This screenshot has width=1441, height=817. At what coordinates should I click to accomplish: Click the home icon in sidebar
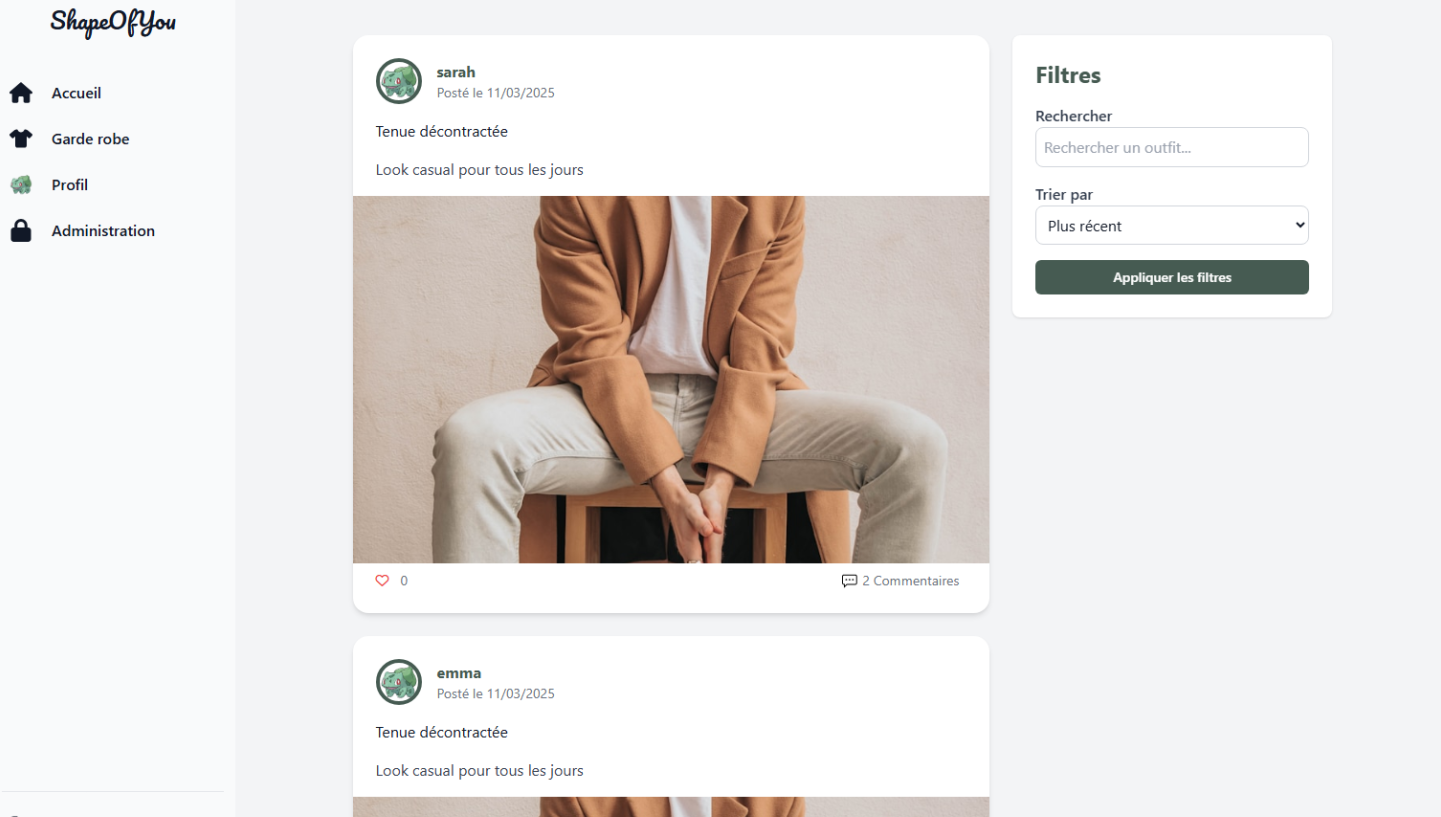[21, 93]
